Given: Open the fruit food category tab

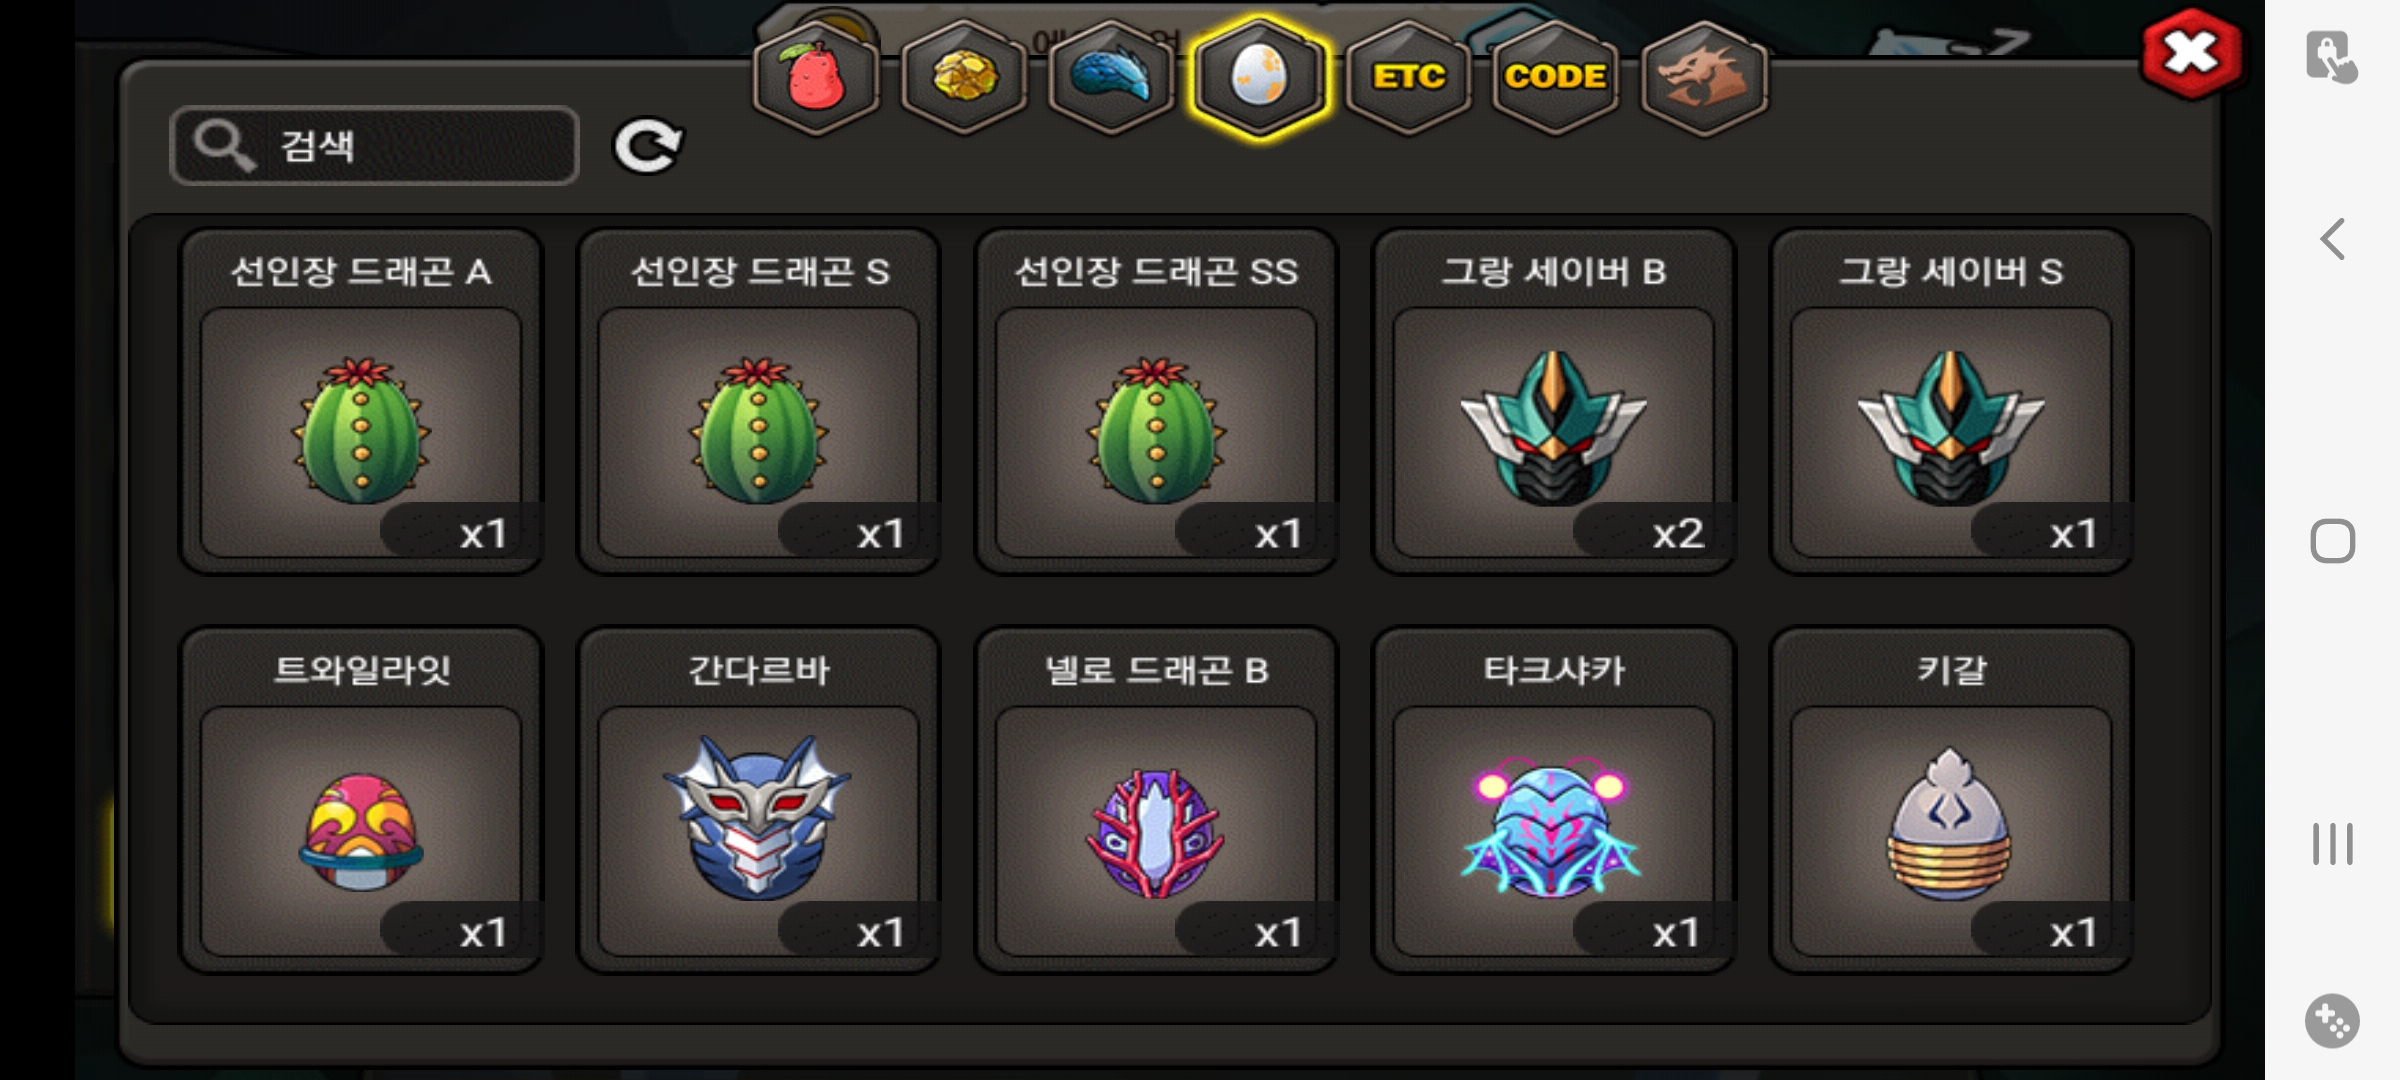Looking at the screenshot, I should pyautogui.click(x=816, y=77).
